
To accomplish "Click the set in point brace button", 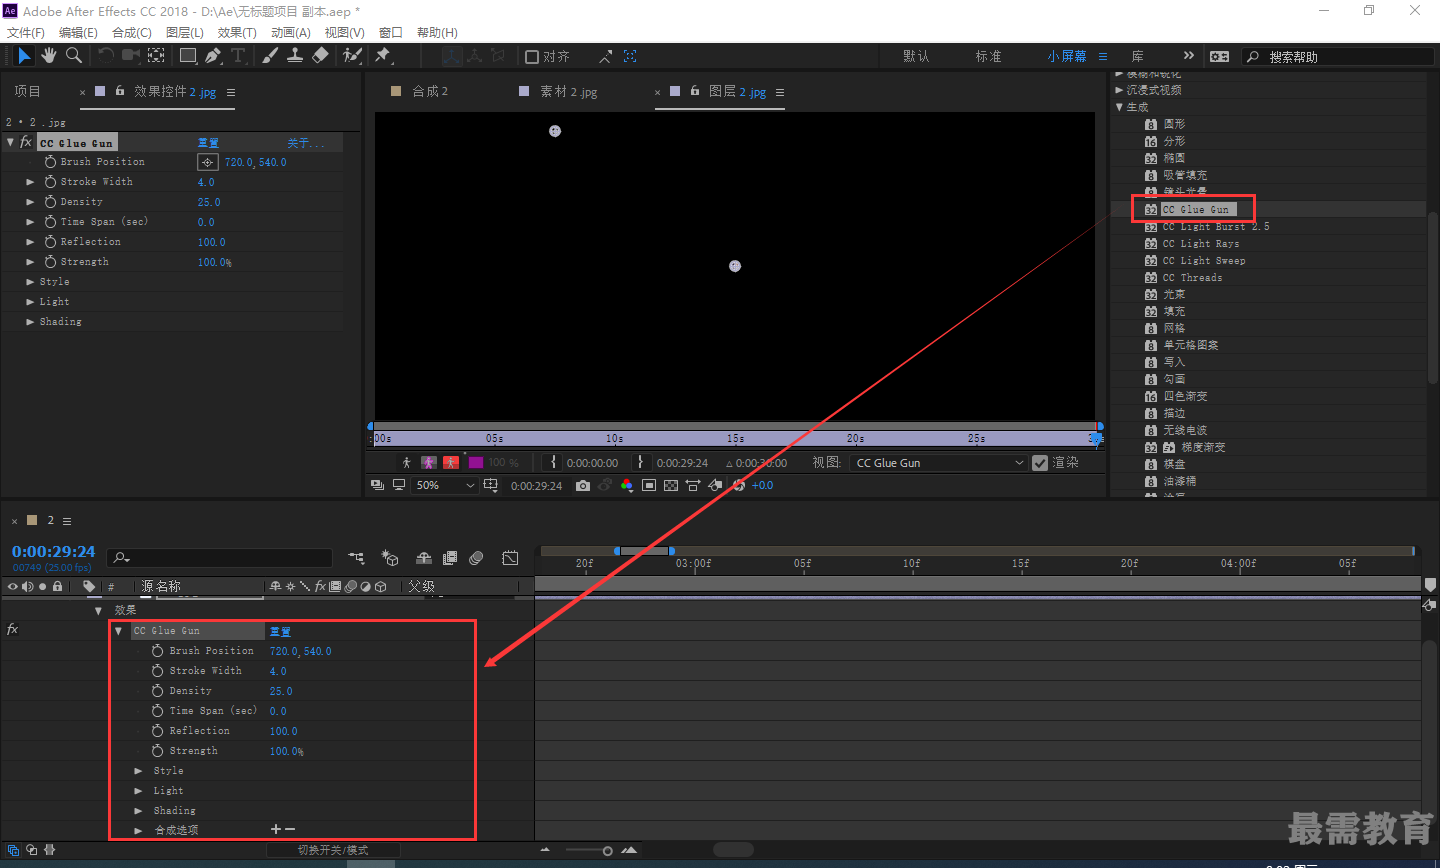I will point(553,462).
